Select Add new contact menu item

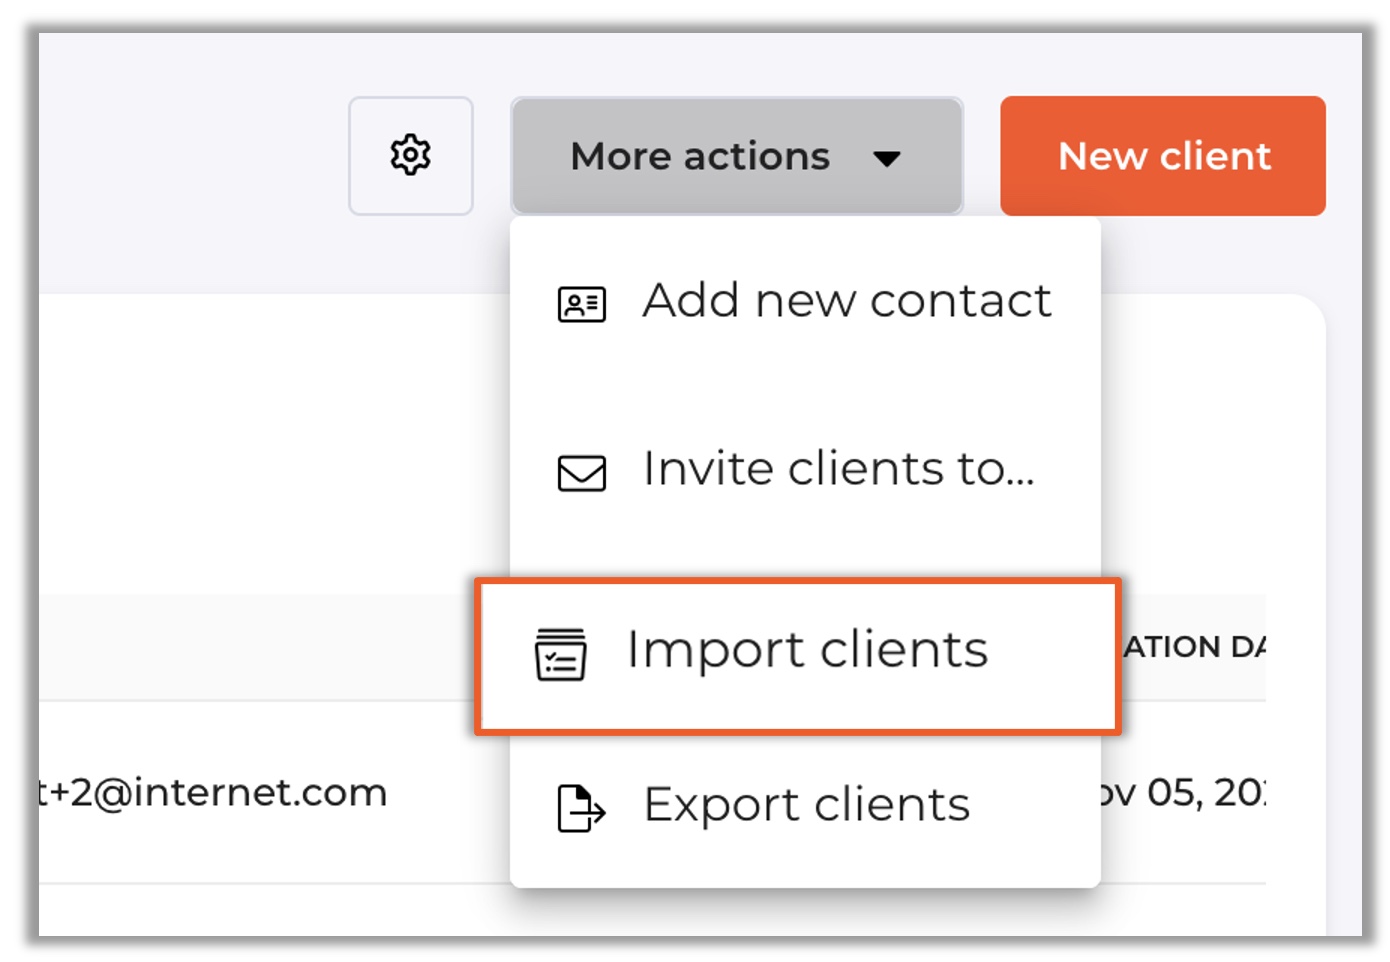pyautogui.click(x=805, y=301)
